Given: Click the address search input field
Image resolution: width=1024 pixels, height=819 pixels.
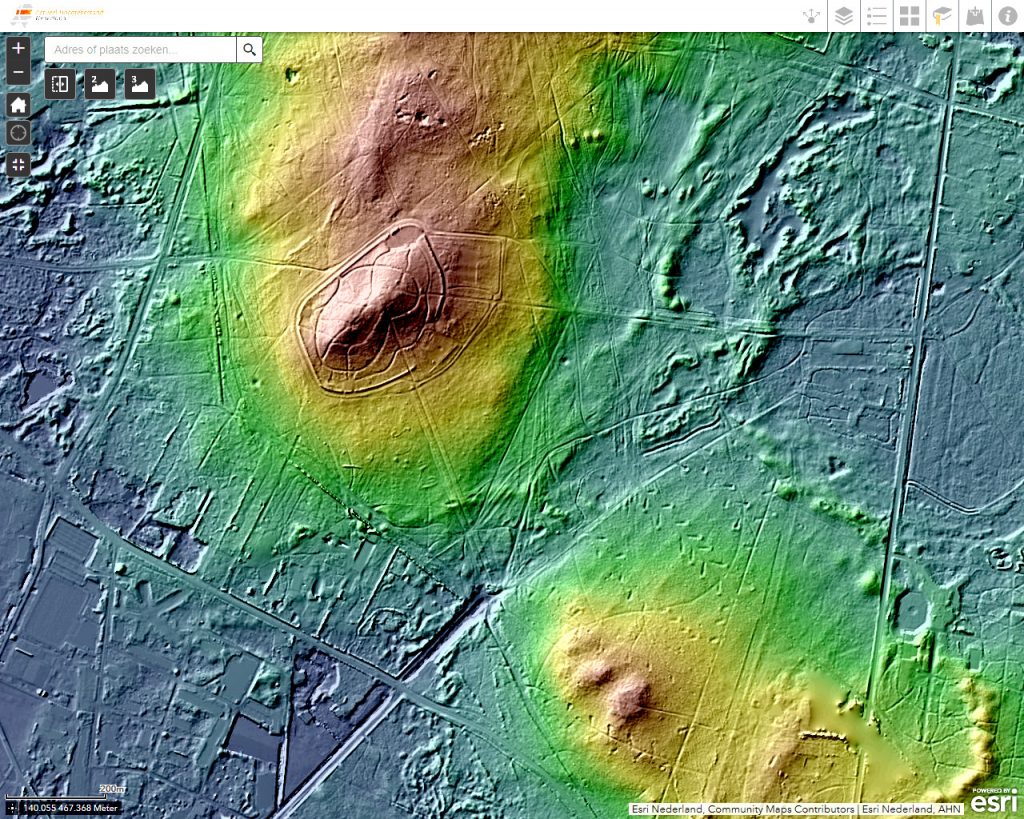Looking at the screenshot, I should (140, 50).
